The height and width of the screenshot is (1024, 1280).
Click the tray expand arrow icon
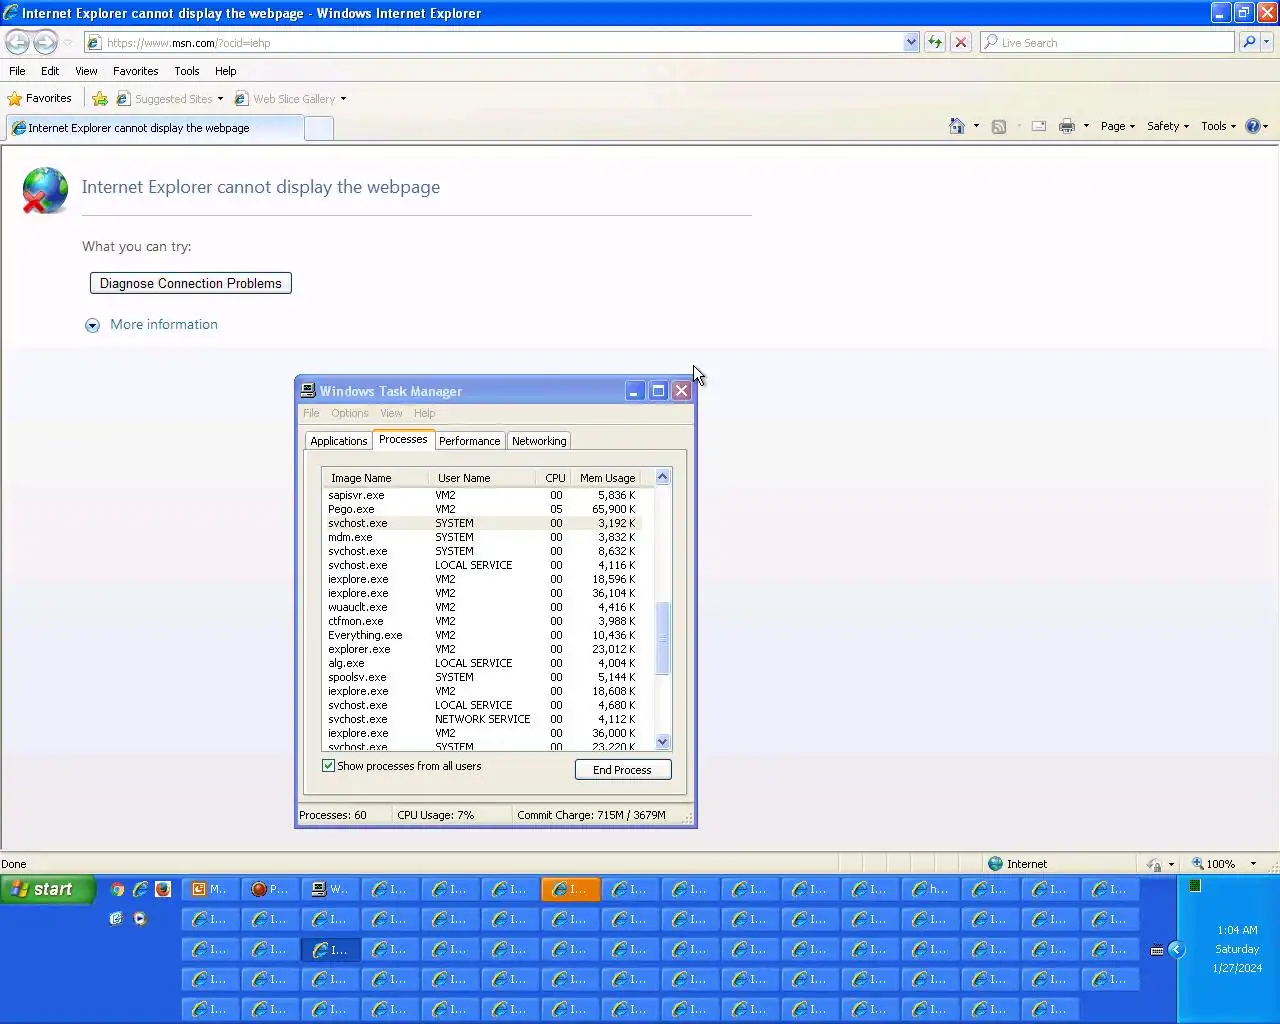pos(1176,950)
